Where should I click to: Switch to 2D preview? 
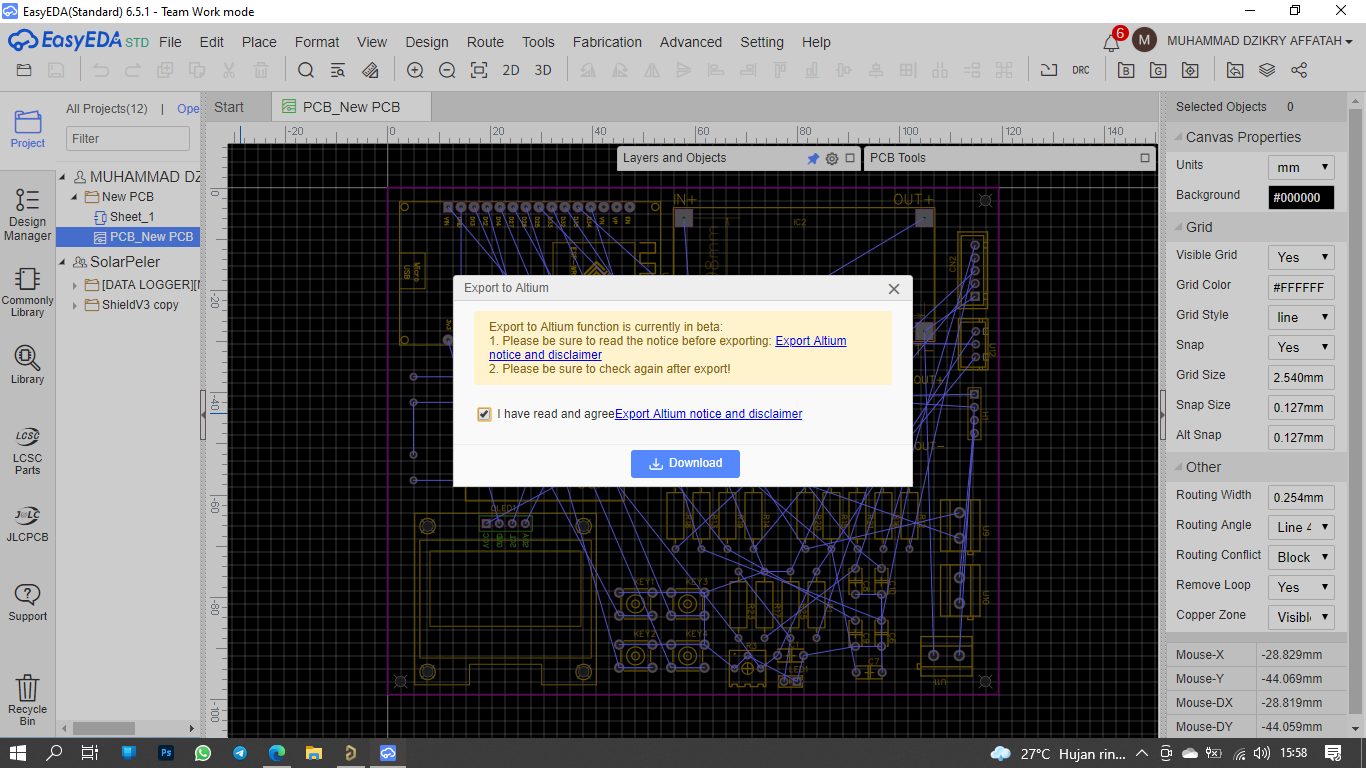pyautogui.click(x=511, y=70)
